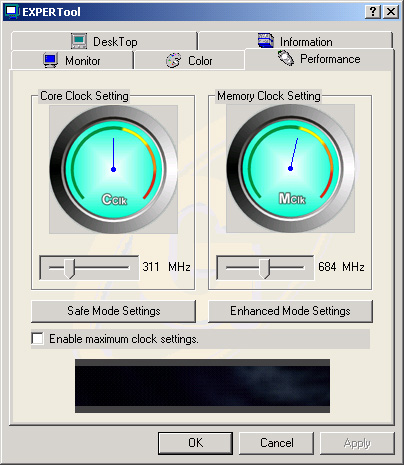Click the Cclk core clock gauge

113,169
